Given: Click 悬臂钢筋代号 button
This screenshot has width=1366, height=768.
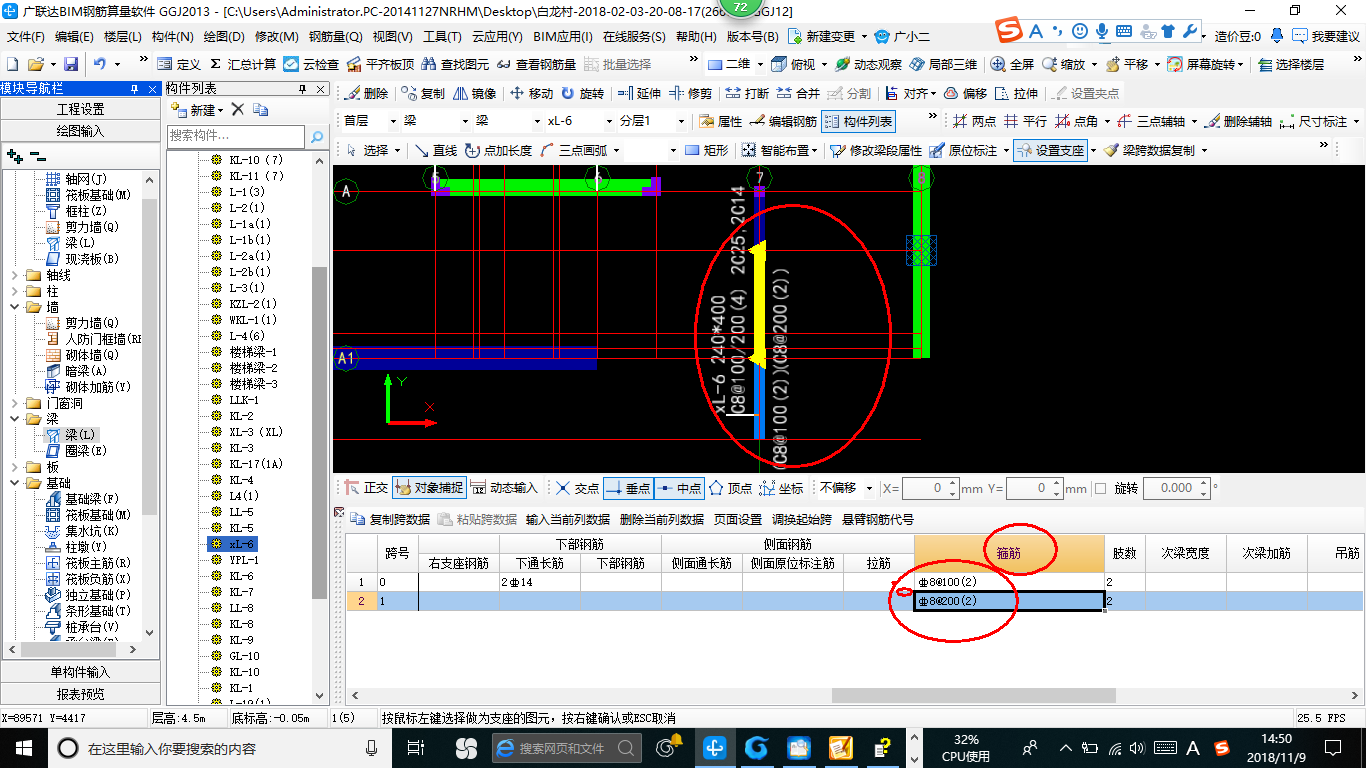Looking at the screenshot, I should click(x=878, y=520).
